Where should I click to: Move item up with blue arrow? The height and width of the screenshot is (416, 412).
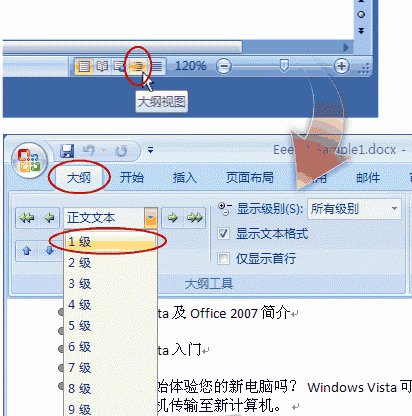tap(27, 250)
